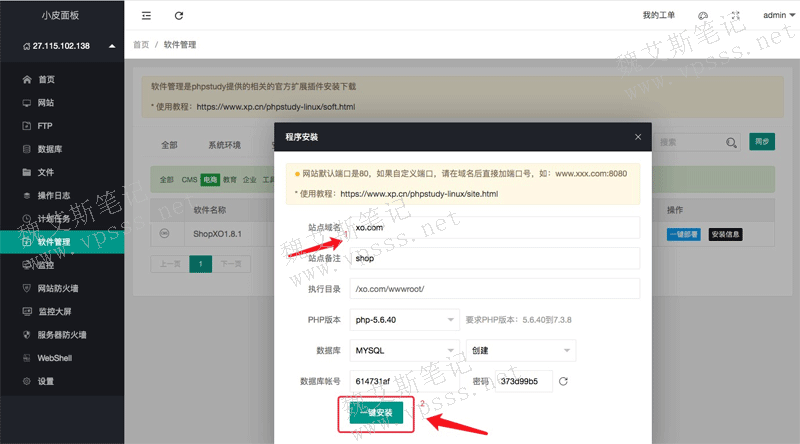Open 首页 from the sidebar

[x=46, y=79]
